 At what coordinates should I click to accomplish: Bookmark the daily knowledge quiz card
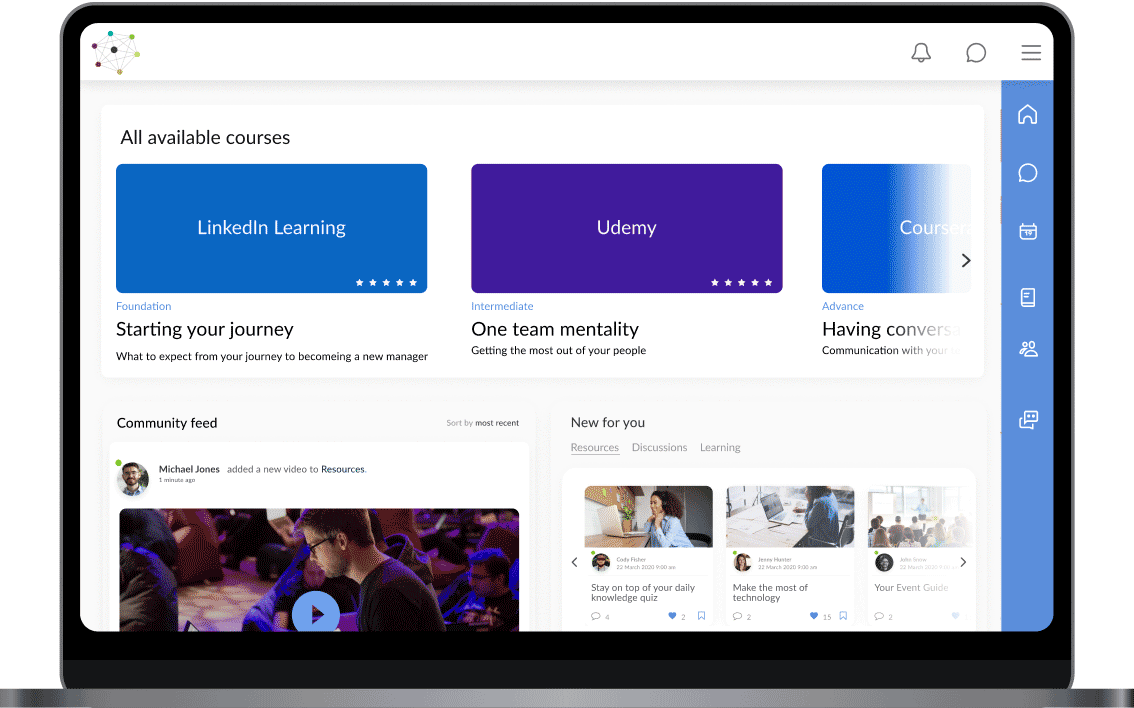click(701, 616)
